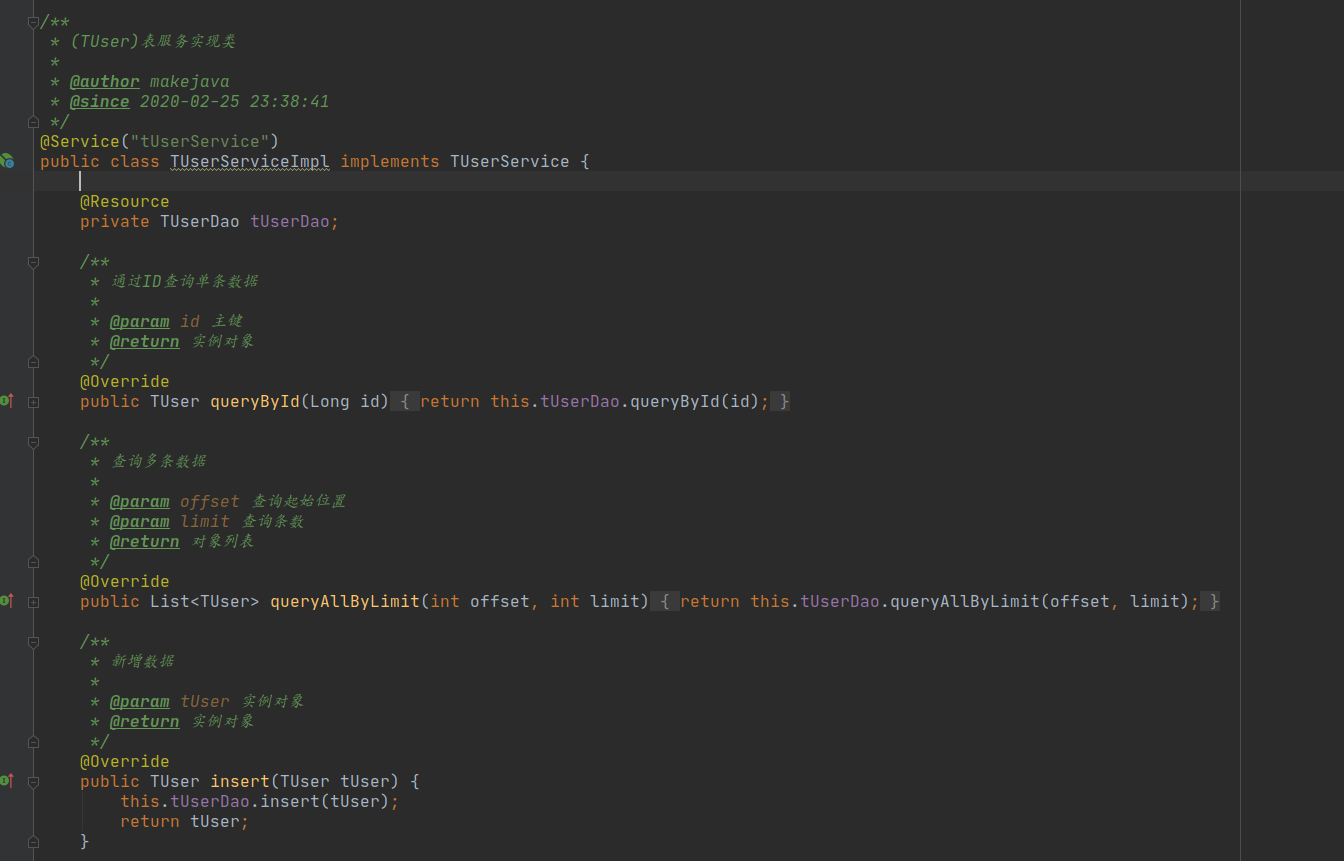Click the @Resource annotation

124,201
